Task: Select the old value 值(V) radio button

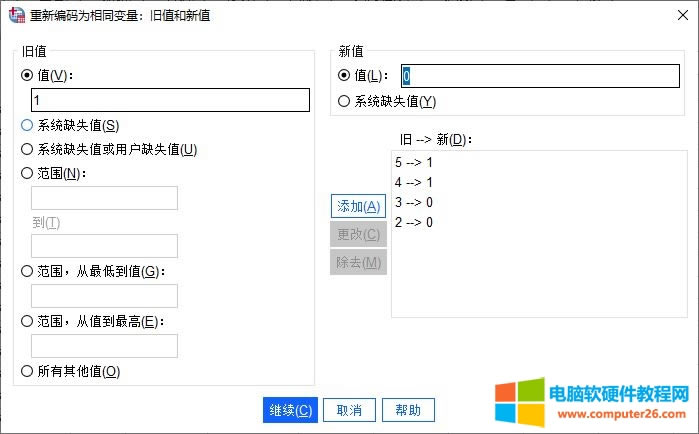Action: click(x=27, y=75)
